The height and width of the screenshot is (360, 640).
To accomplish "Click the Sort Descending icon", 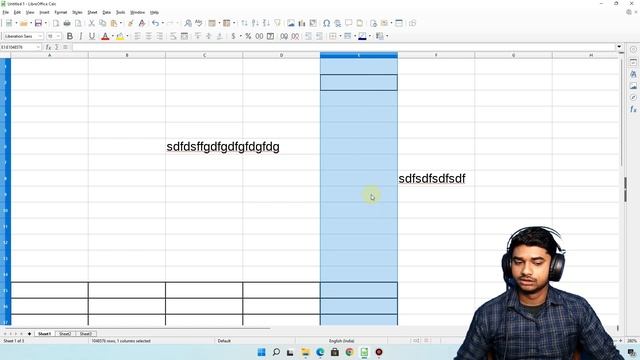I will pos(266,23).
